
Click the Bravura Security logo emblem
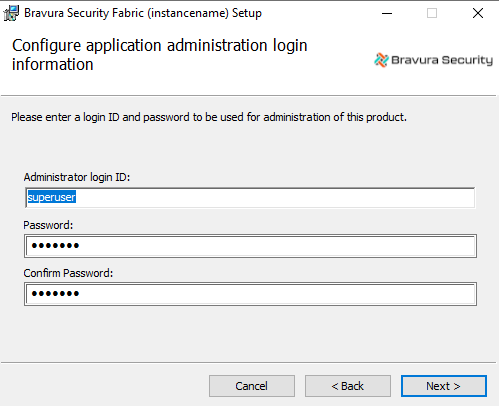pos(381,60)
